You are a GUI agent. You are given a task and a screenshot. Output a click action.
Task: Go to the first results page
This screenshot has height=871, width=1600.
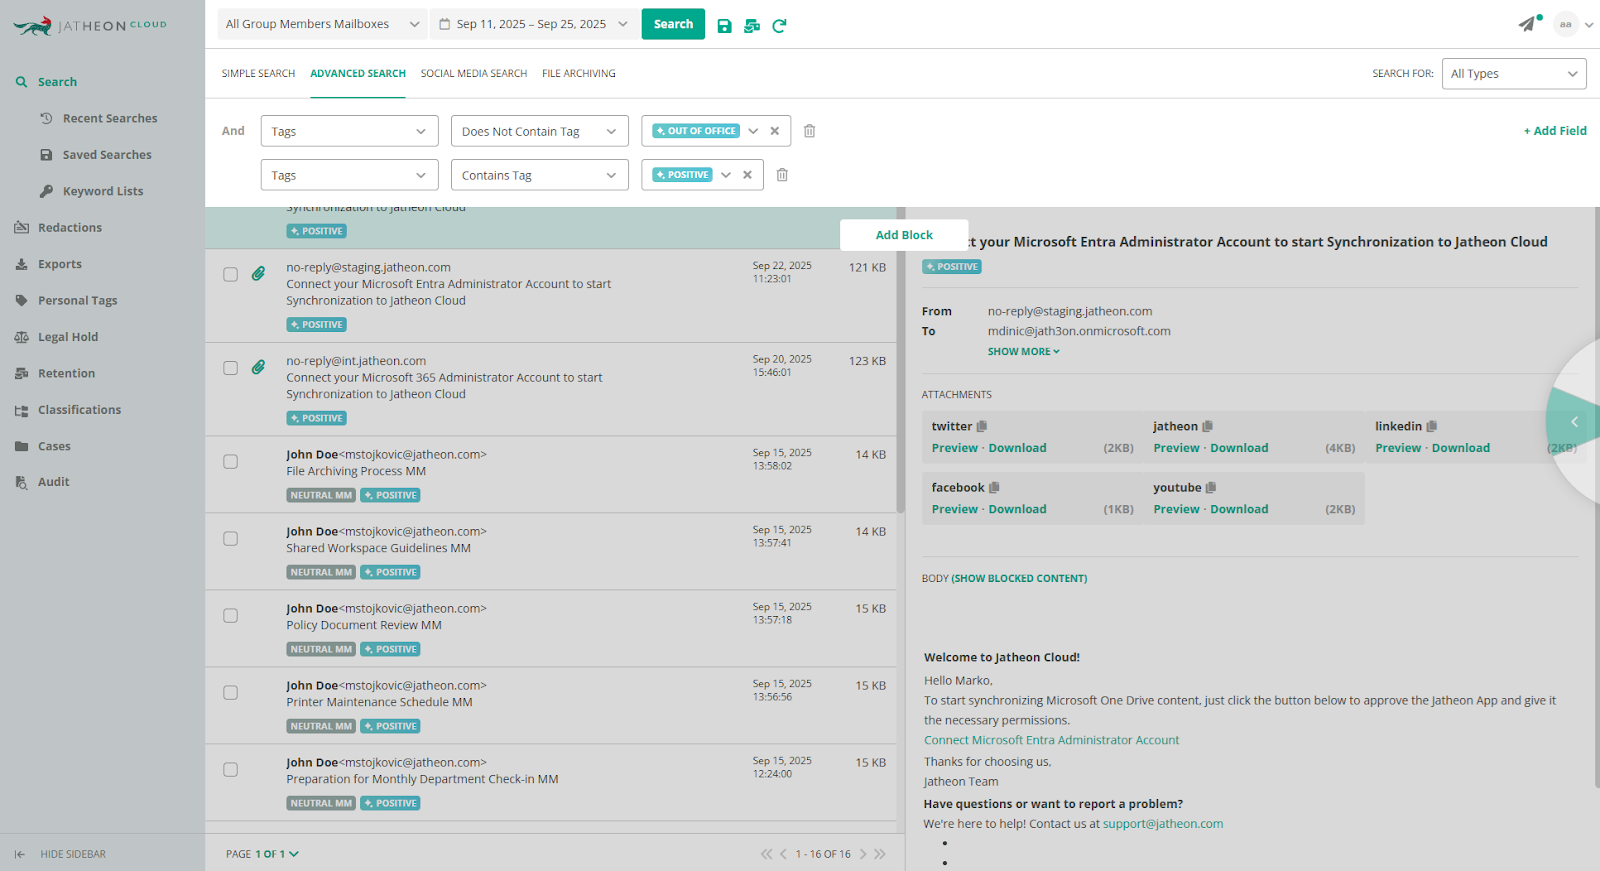tap(766, 854)
